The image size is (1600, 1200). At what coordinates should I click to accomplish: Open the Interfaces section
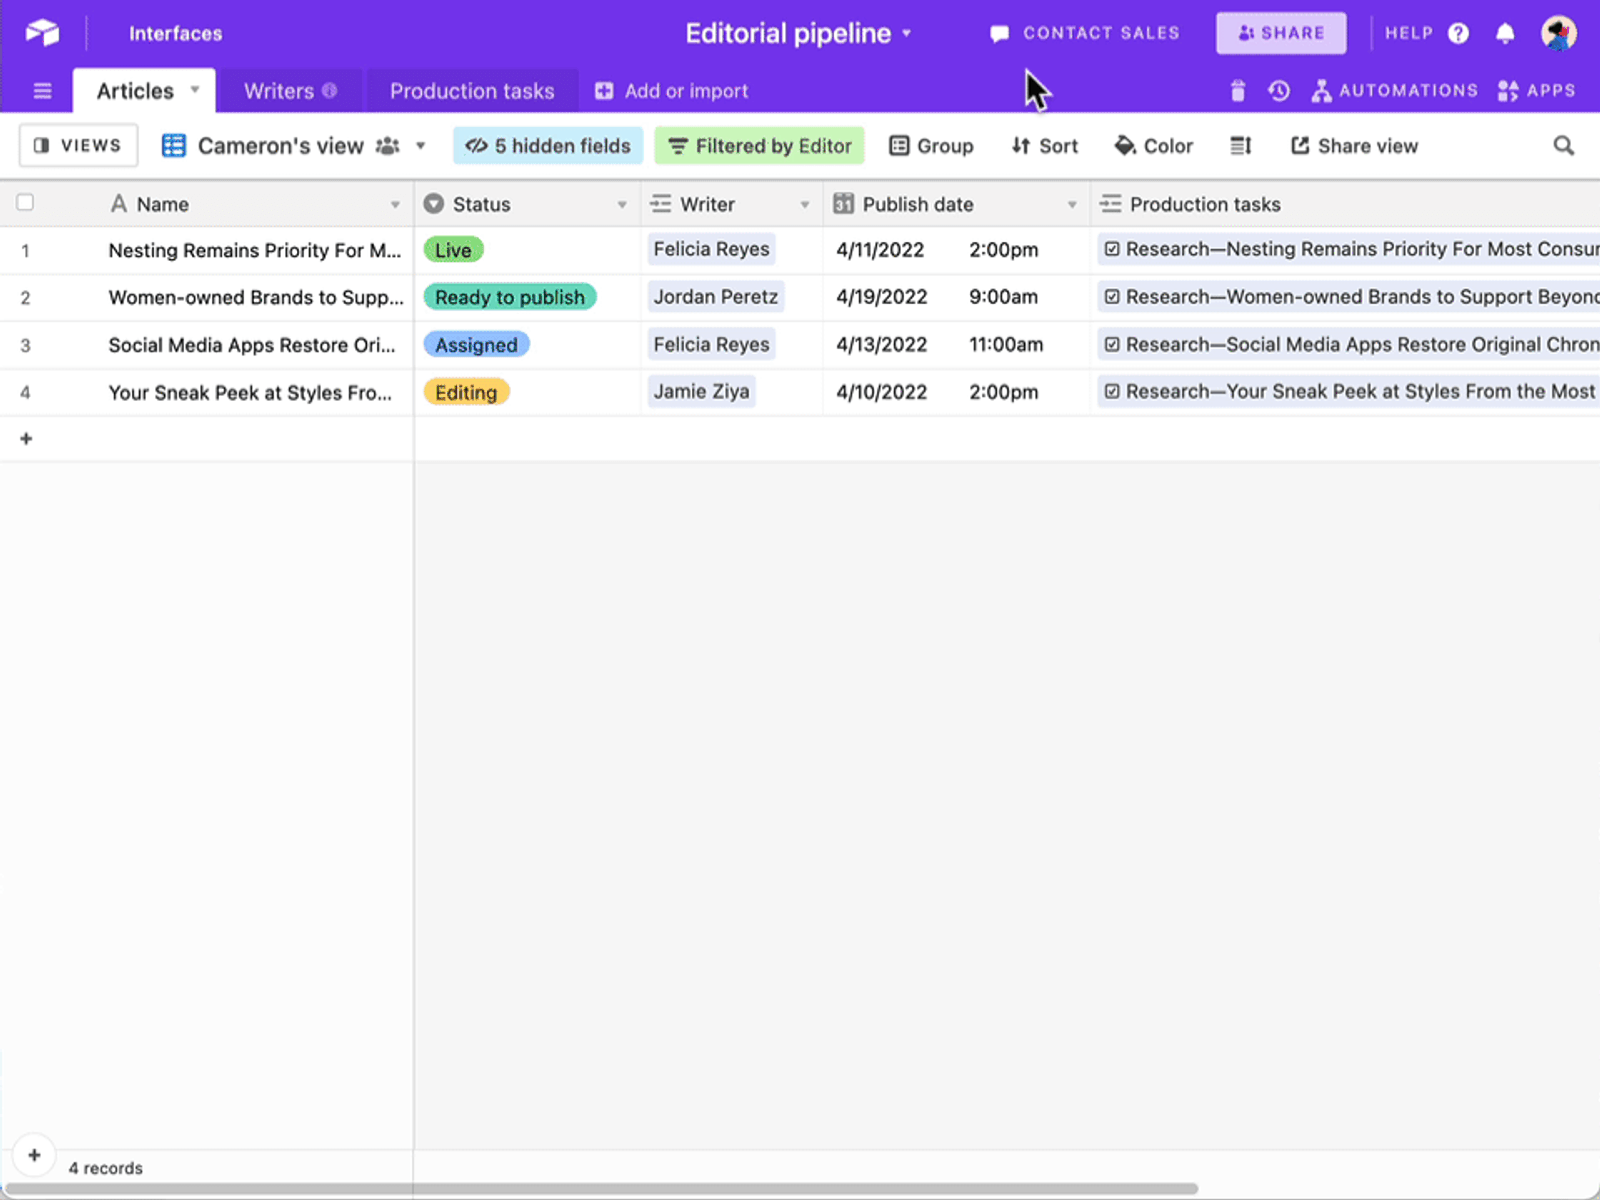coord(175,33)
